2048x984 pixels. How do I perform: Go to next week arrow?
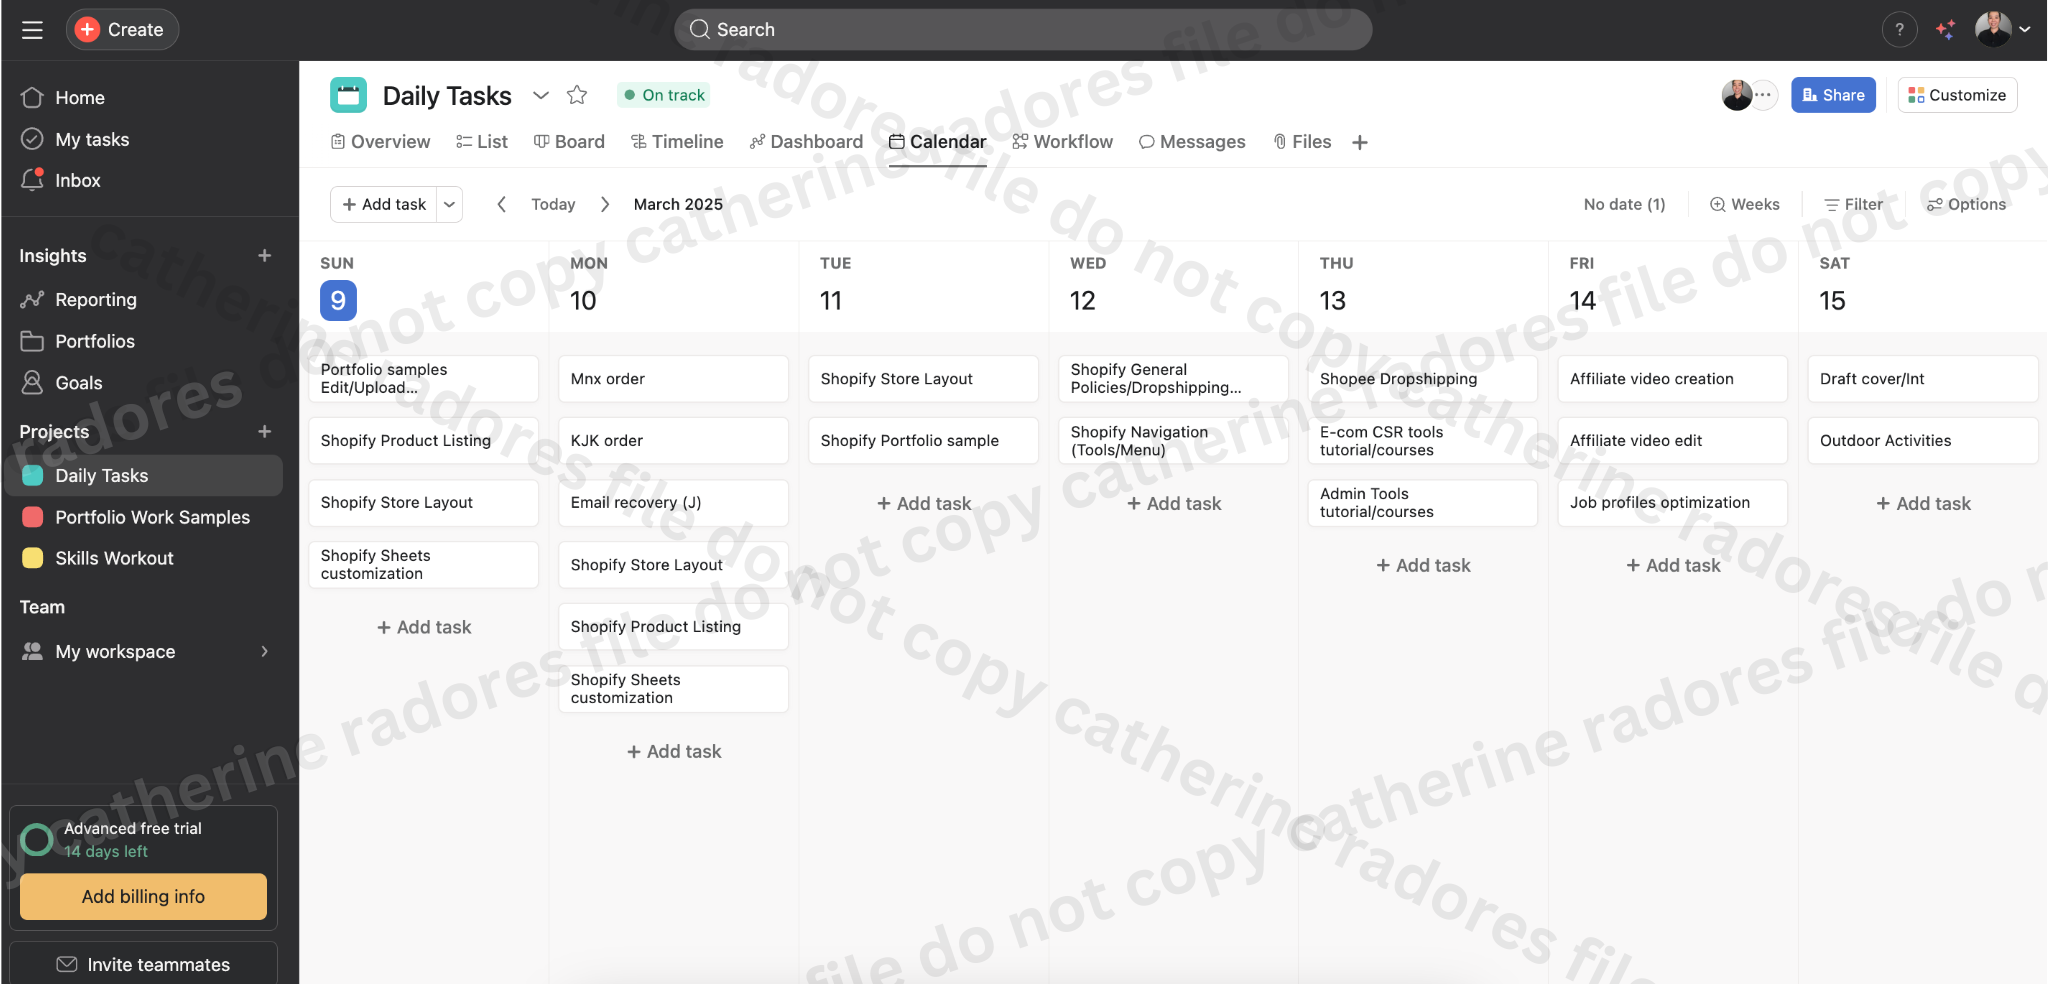[605, 204]
